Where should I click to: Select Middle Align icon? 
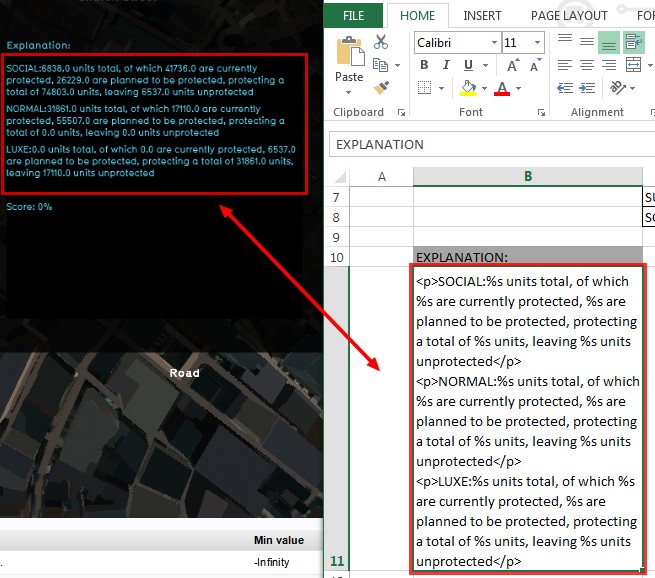587,41
